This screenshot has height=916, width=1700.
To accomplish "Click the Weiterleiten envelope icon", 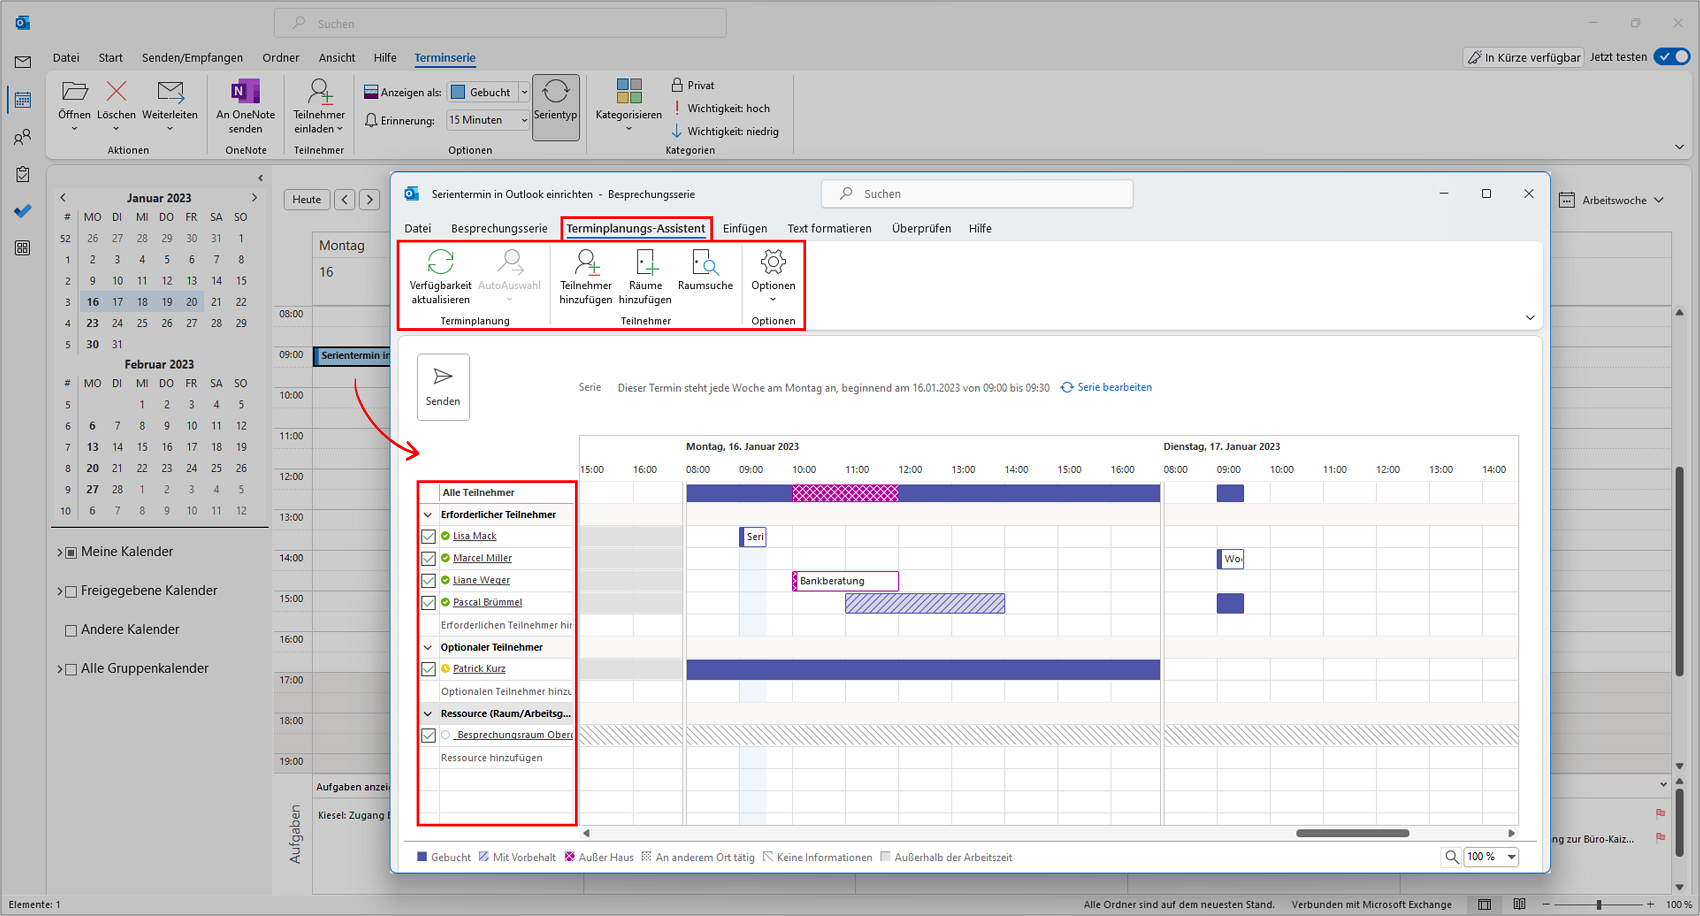I will (x=170, y=92).
